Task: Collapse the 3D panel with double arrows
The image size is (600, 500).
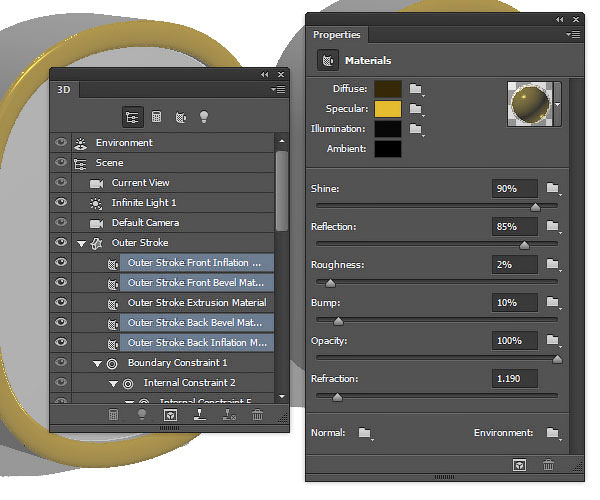Action: [x=264, y=75]
